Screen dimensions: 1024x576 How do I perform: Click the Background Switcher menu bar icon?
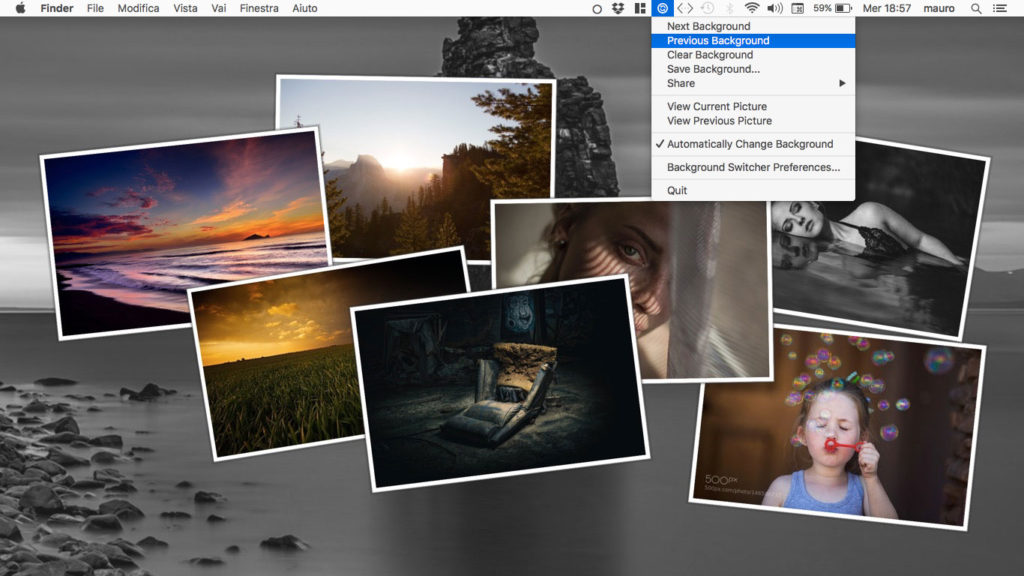[x=662, y=8]
